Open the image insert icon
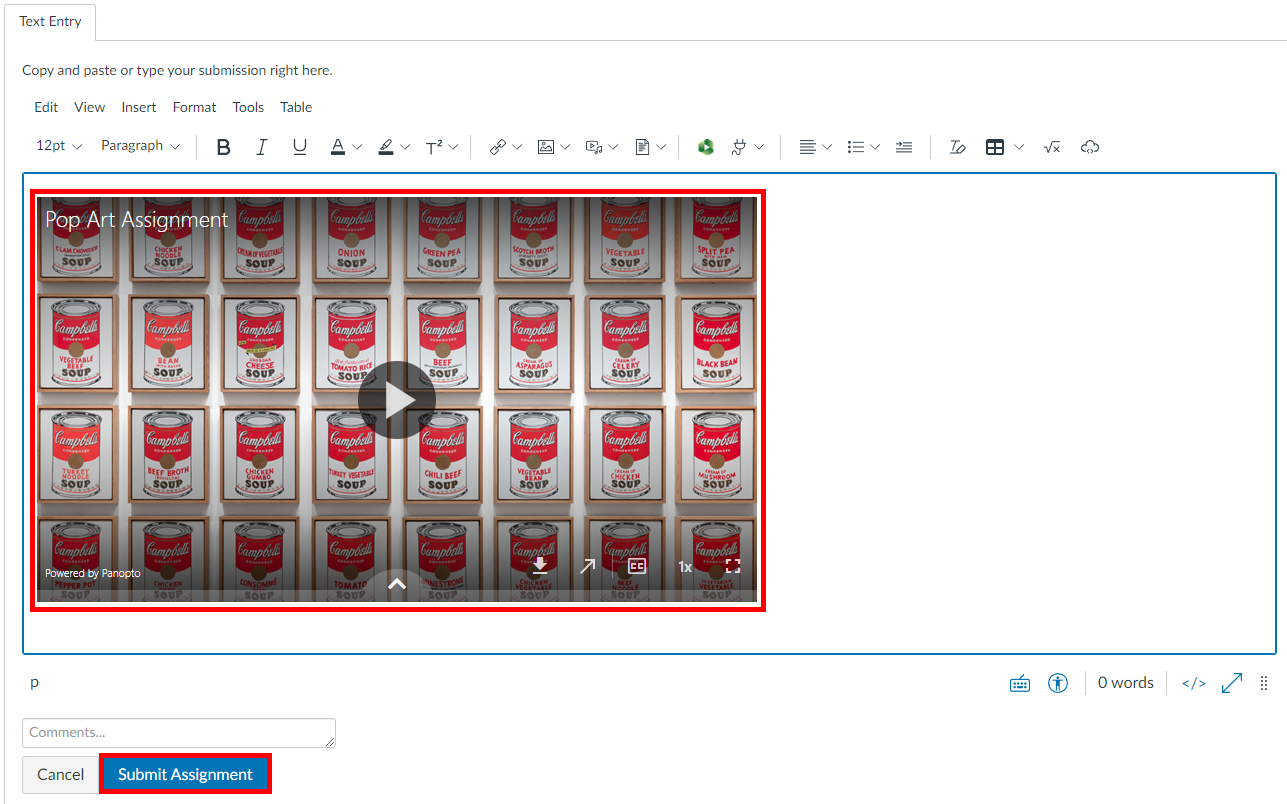 (x=547, y=146)
